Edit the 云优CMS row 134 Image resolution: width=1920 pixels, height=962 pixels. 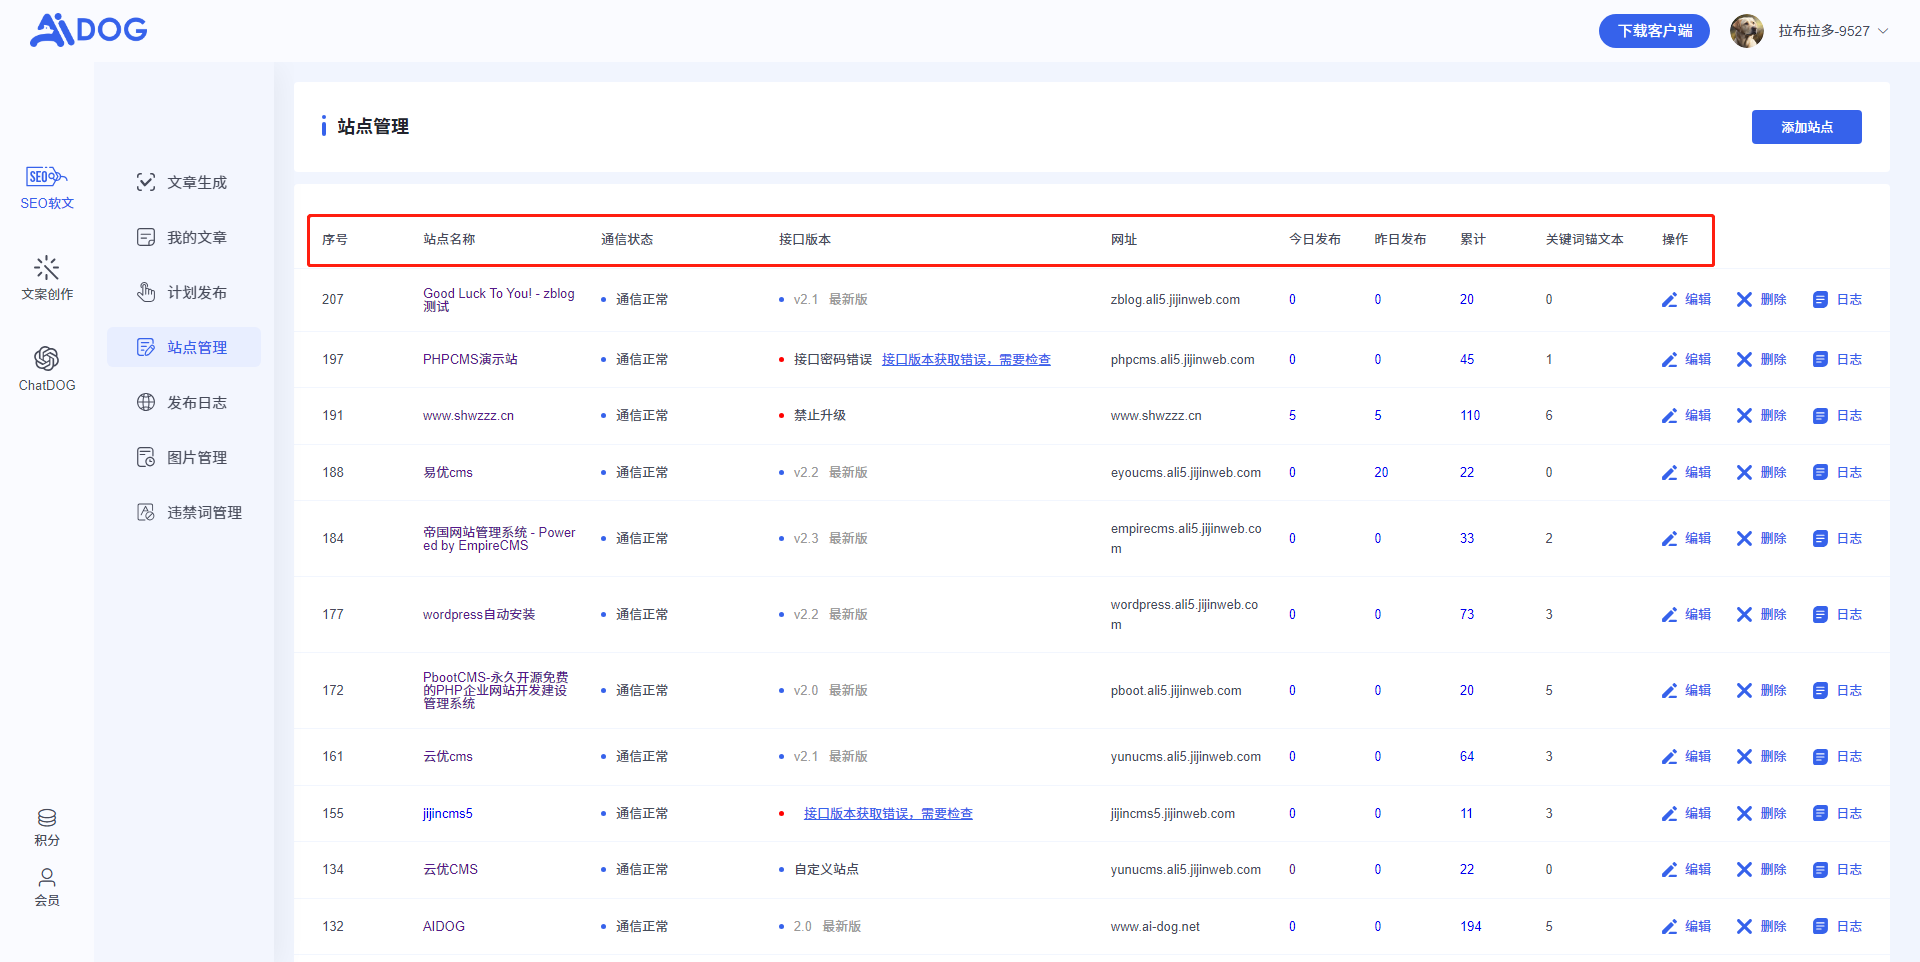[x=1686, y=869]
